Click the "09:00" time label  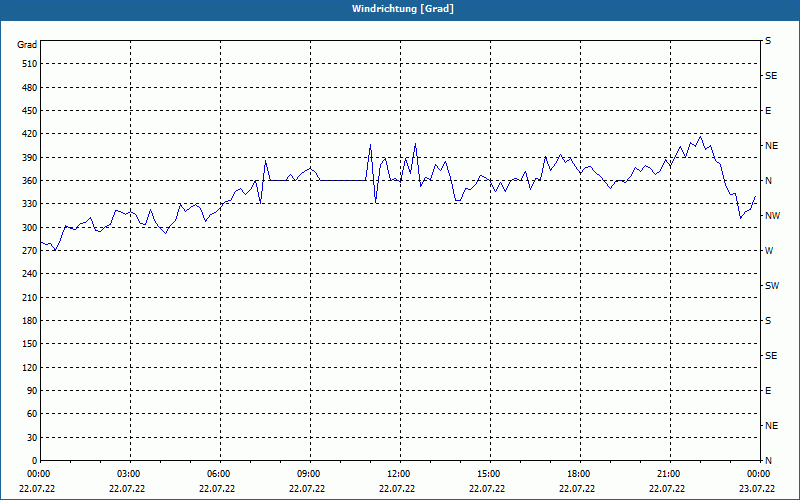pos(309,474)
